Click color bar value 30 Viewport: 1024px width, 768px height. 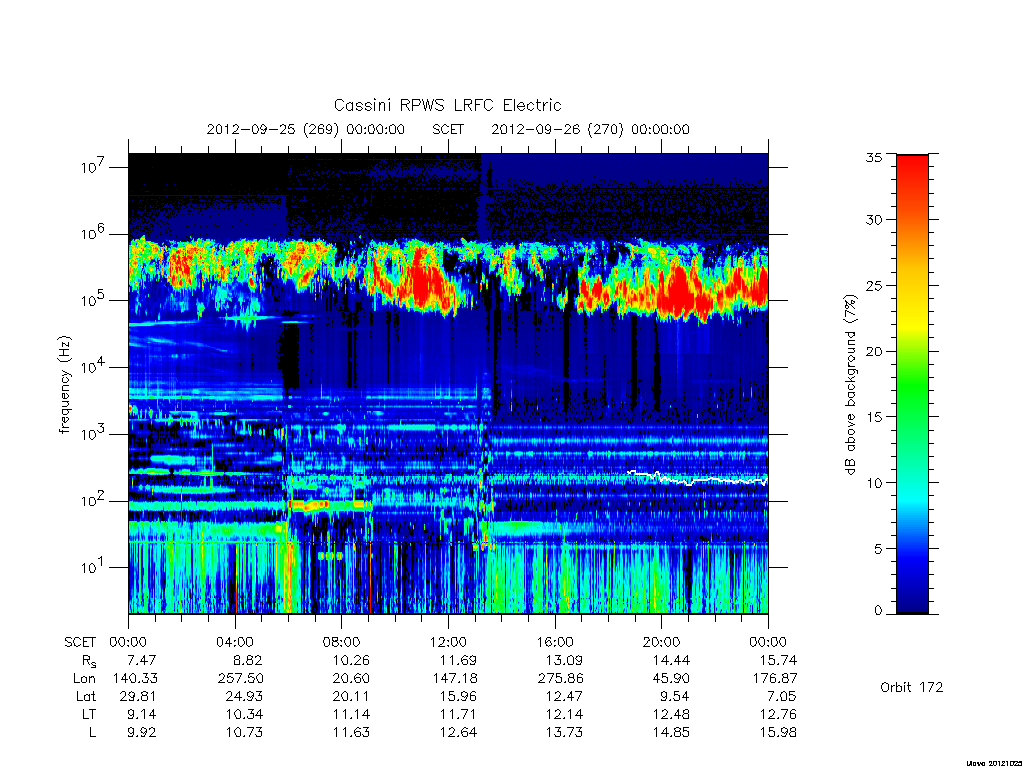873,219
